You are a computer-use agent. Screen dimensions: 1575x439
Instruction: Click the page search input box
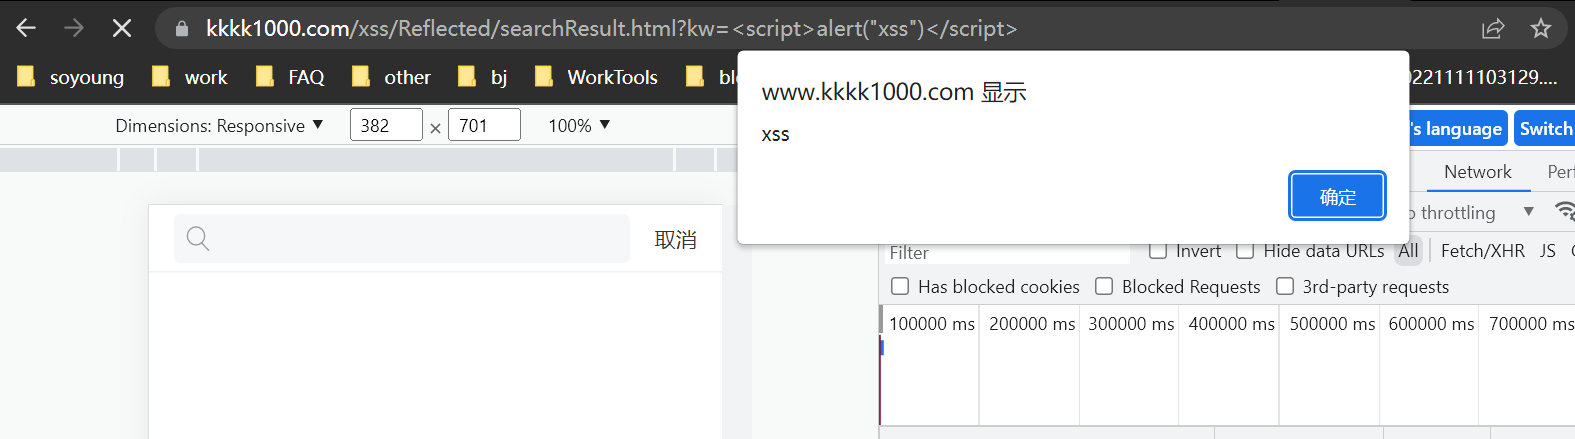click(x=402, y=238)
